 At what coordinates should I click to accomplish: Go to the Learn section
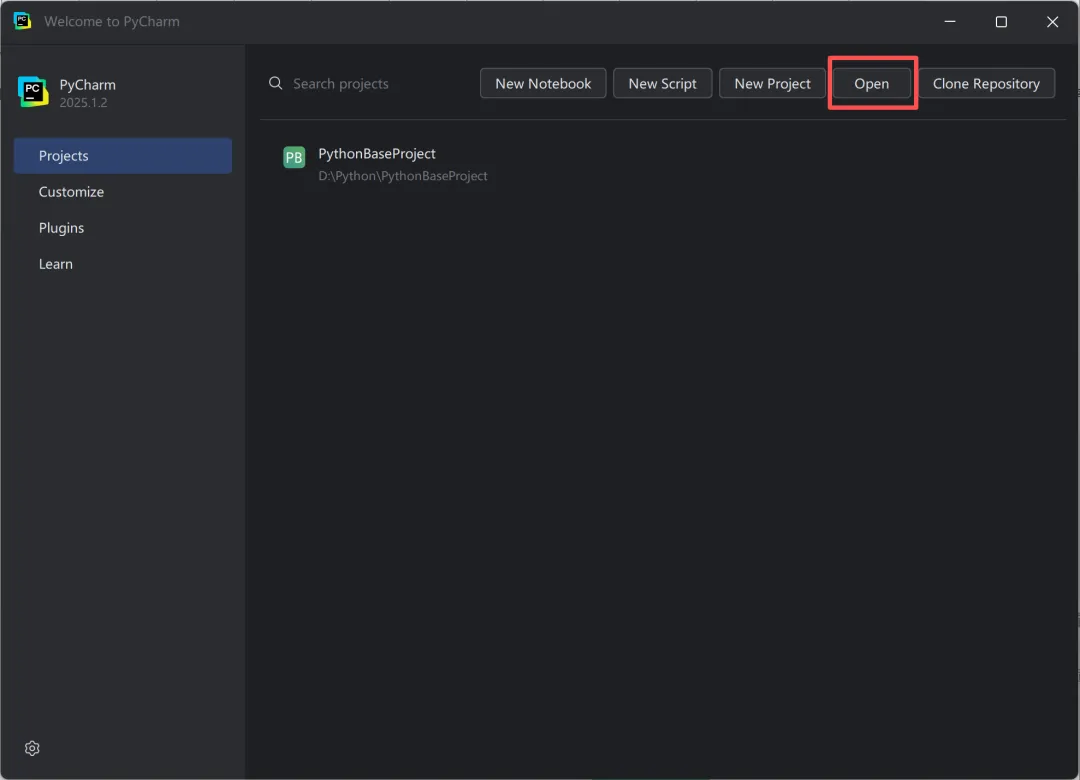click(123, 264)
